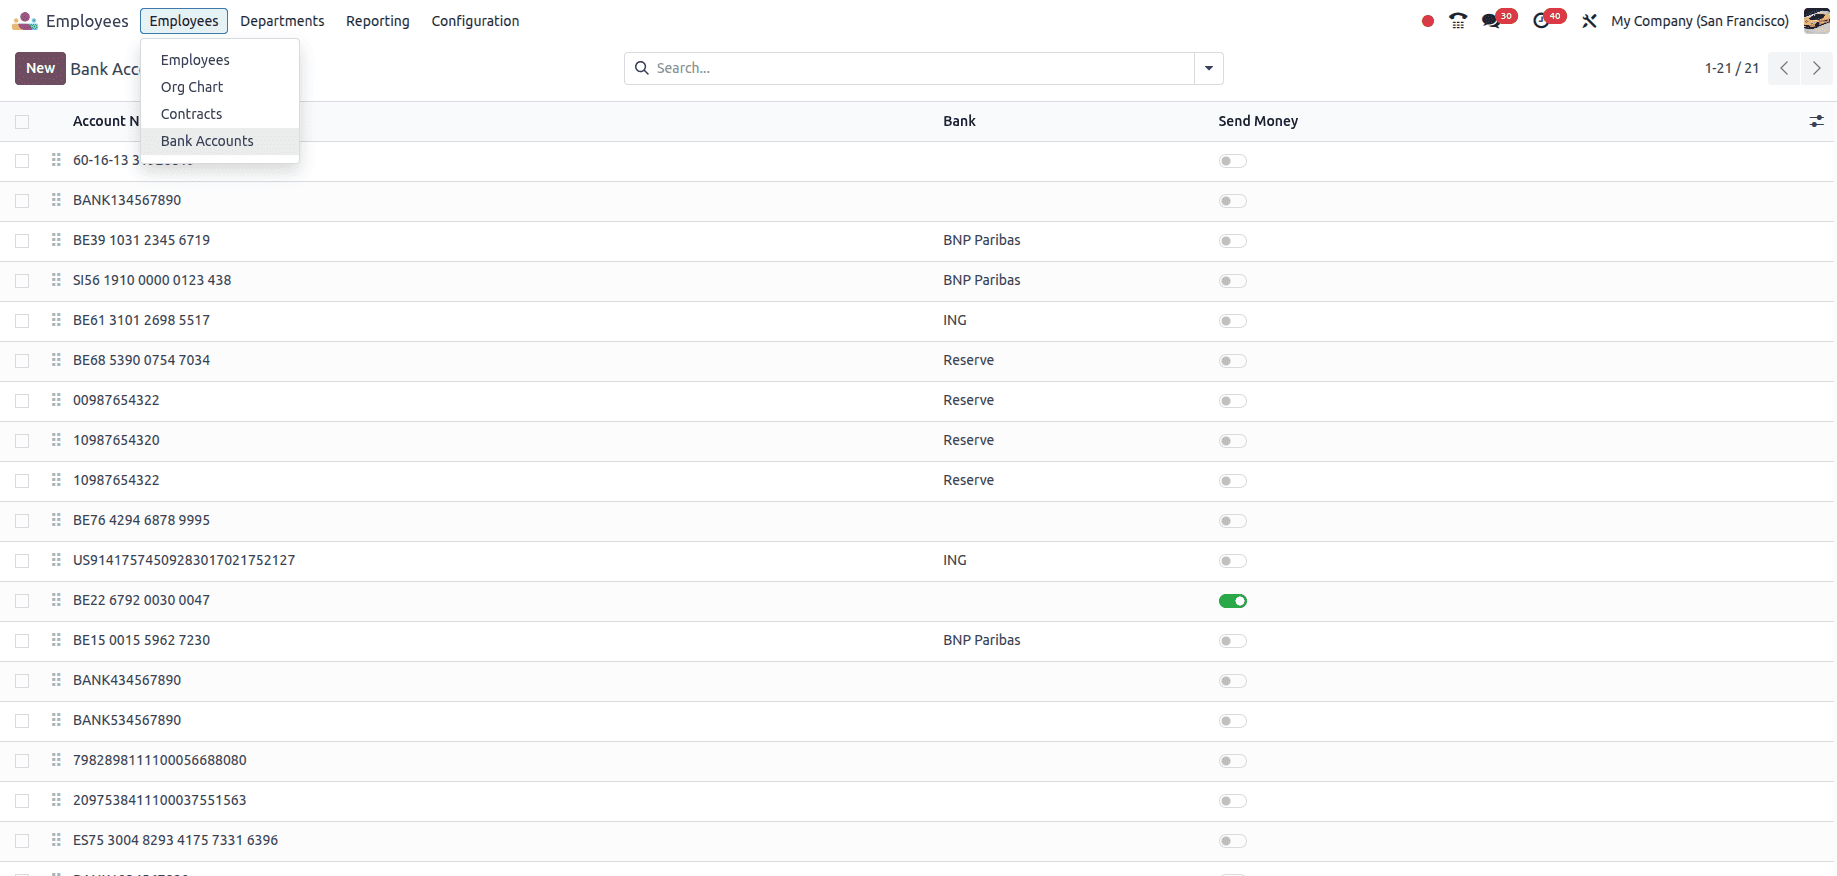This screenshot has height=876, width=1837.
Task: Click the ING bank cell for BE61 3101 2698 5517
Action: point(955,320)
